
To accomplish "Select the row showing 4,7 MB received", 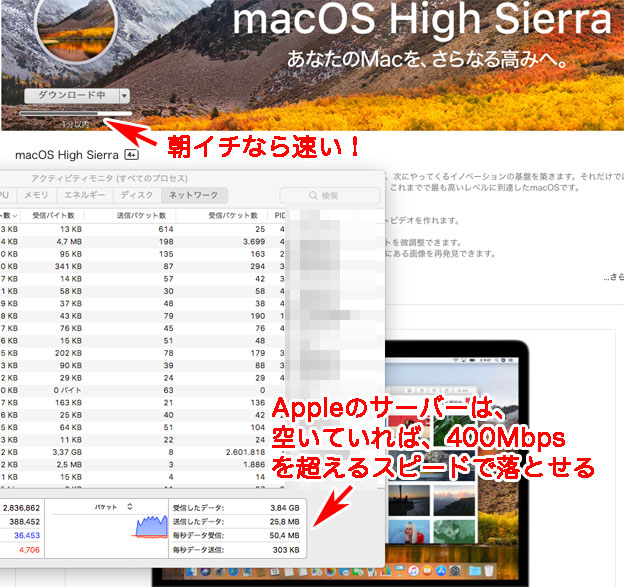I will tap(142, 242).
